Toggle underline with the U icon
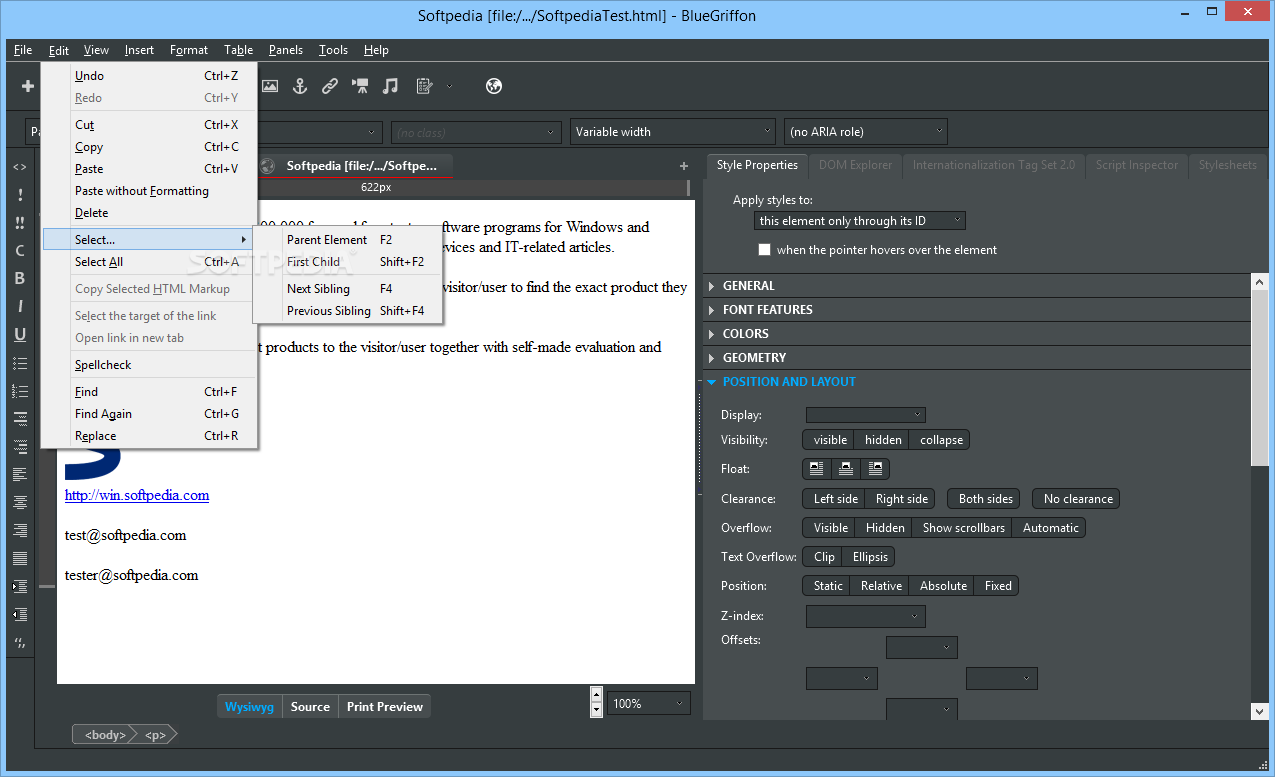 (x=20, y=335)
